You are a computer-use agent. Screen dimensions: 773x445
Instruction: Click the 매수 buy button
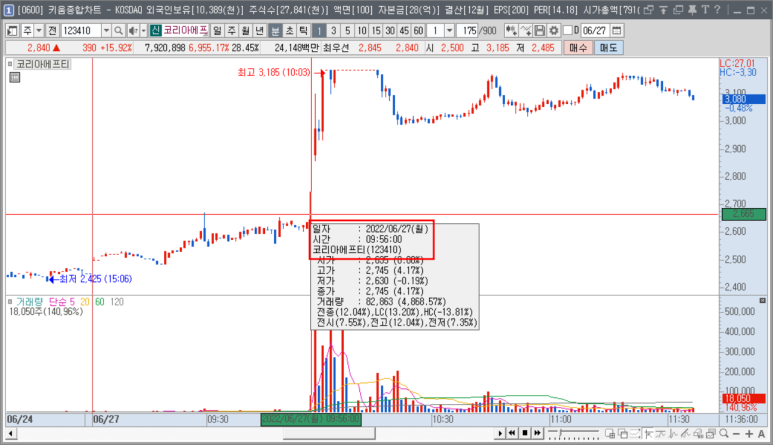578,48
